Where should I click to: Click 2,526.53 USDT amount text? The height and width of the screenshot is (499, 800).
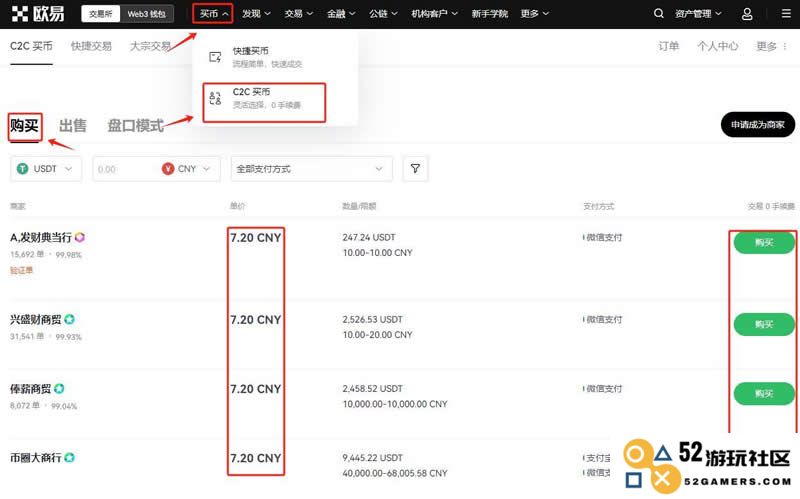(x=372, y=319)
